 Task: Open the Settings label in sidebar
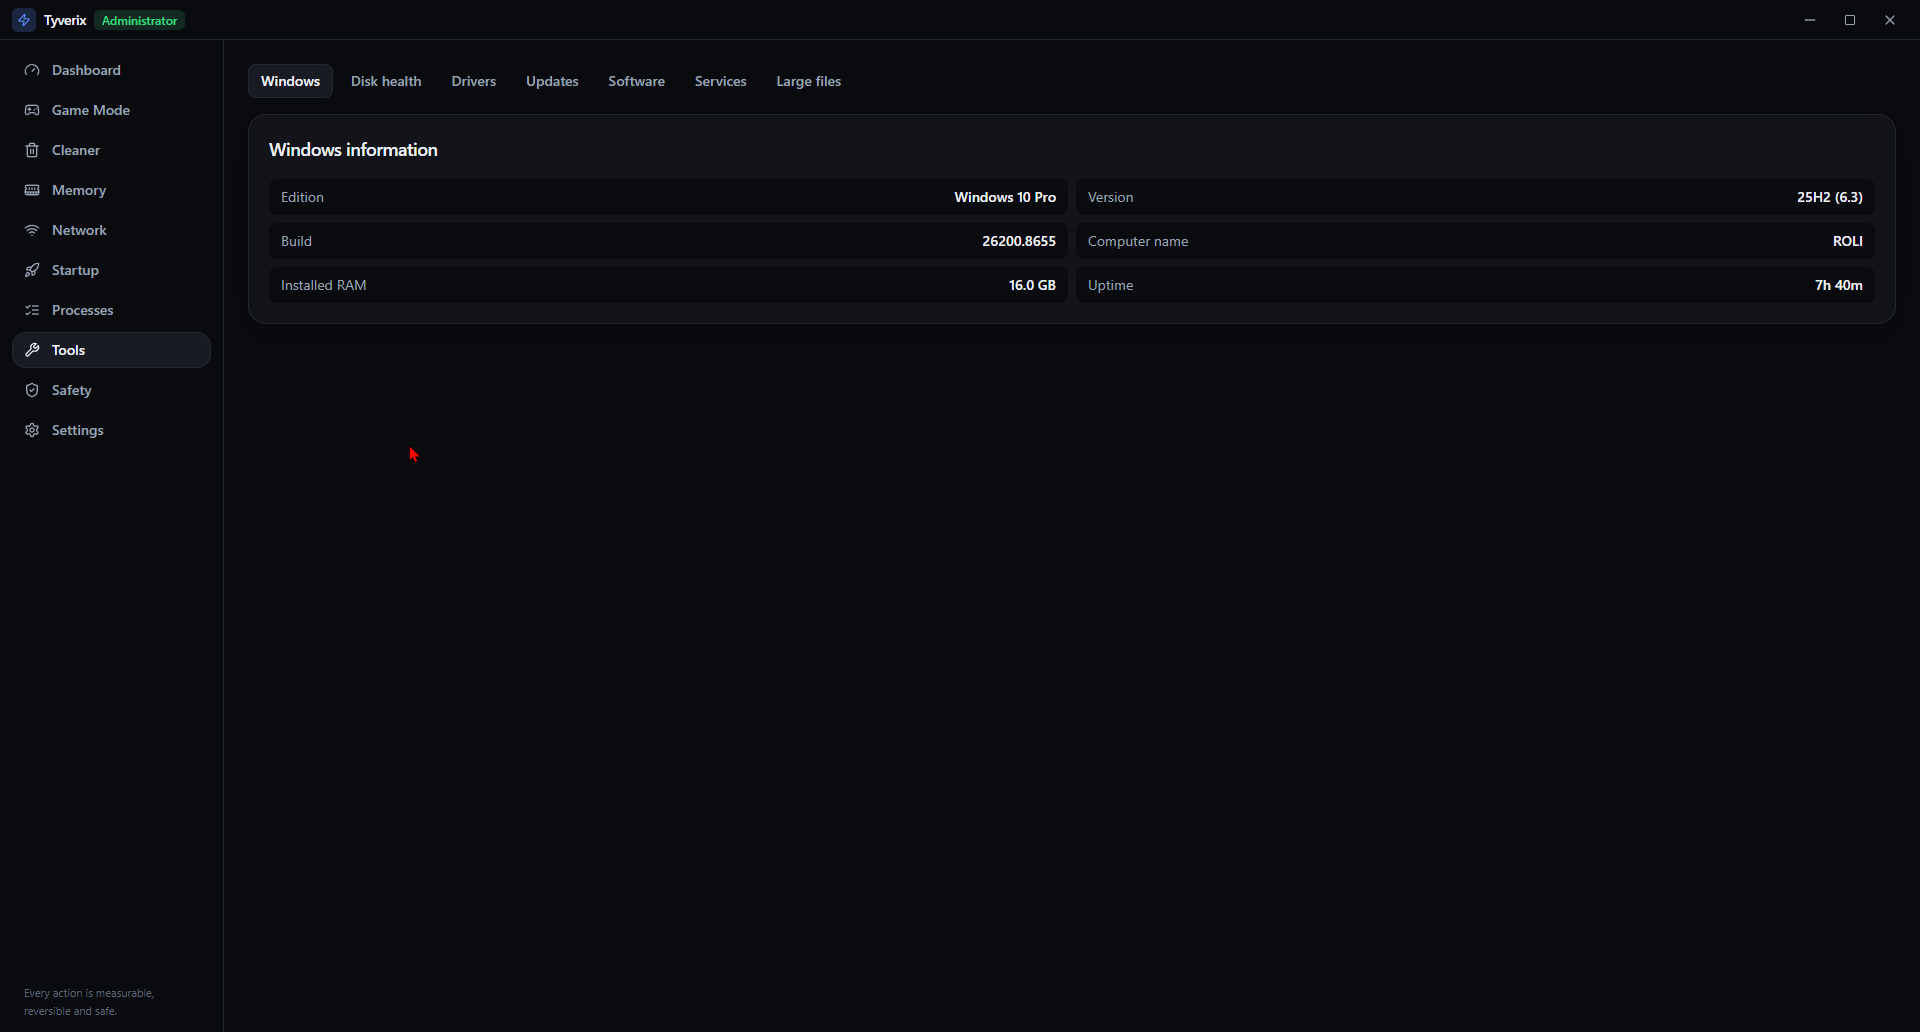tap(78, 430)
